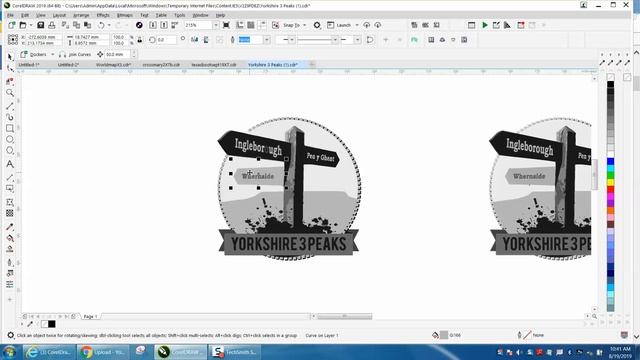Open the Layout menu
Screen dimensions: 640x360
[x=59, y=15]
